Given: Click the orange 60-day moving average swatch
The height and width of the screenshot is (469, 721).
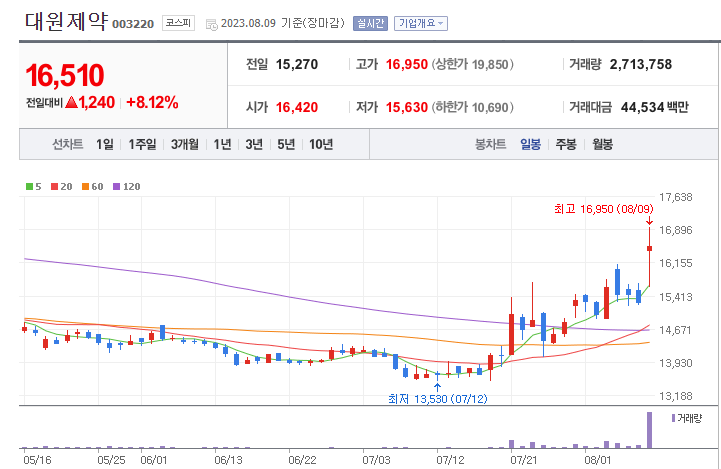Looking at the screenshot, I should tap(85, 187).
